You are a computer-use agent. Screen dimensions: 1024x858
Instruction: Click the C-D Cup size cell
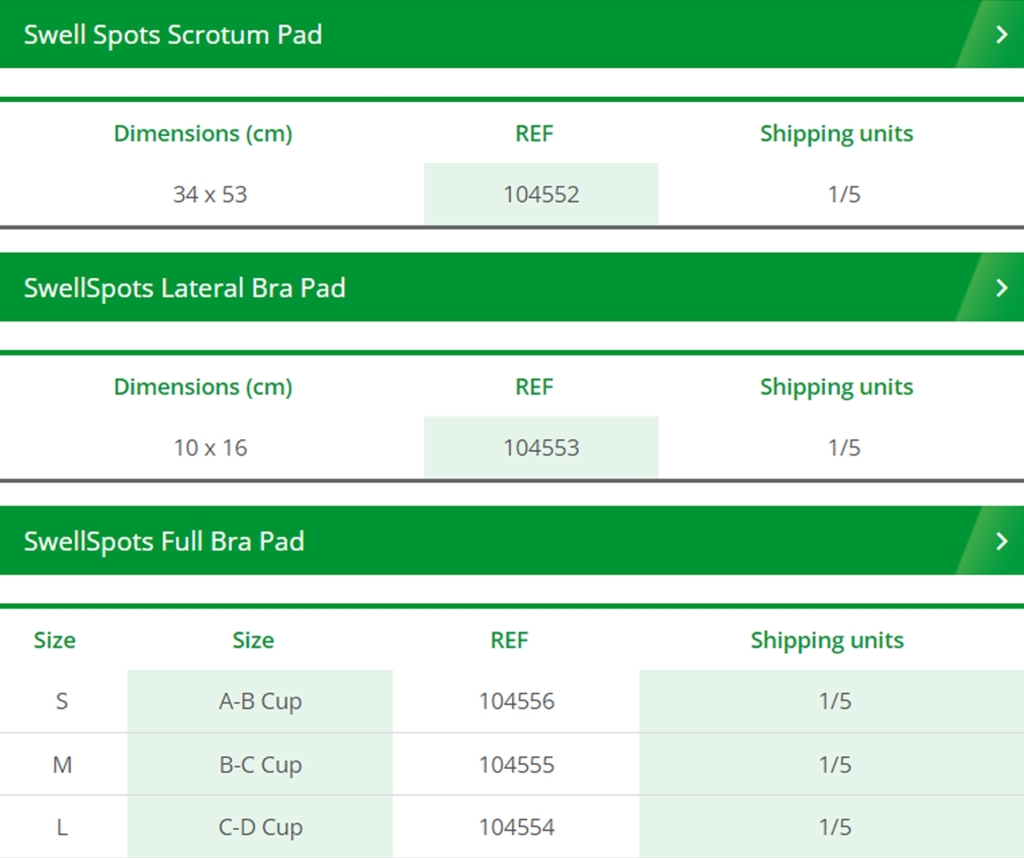[x=261, y=827]
